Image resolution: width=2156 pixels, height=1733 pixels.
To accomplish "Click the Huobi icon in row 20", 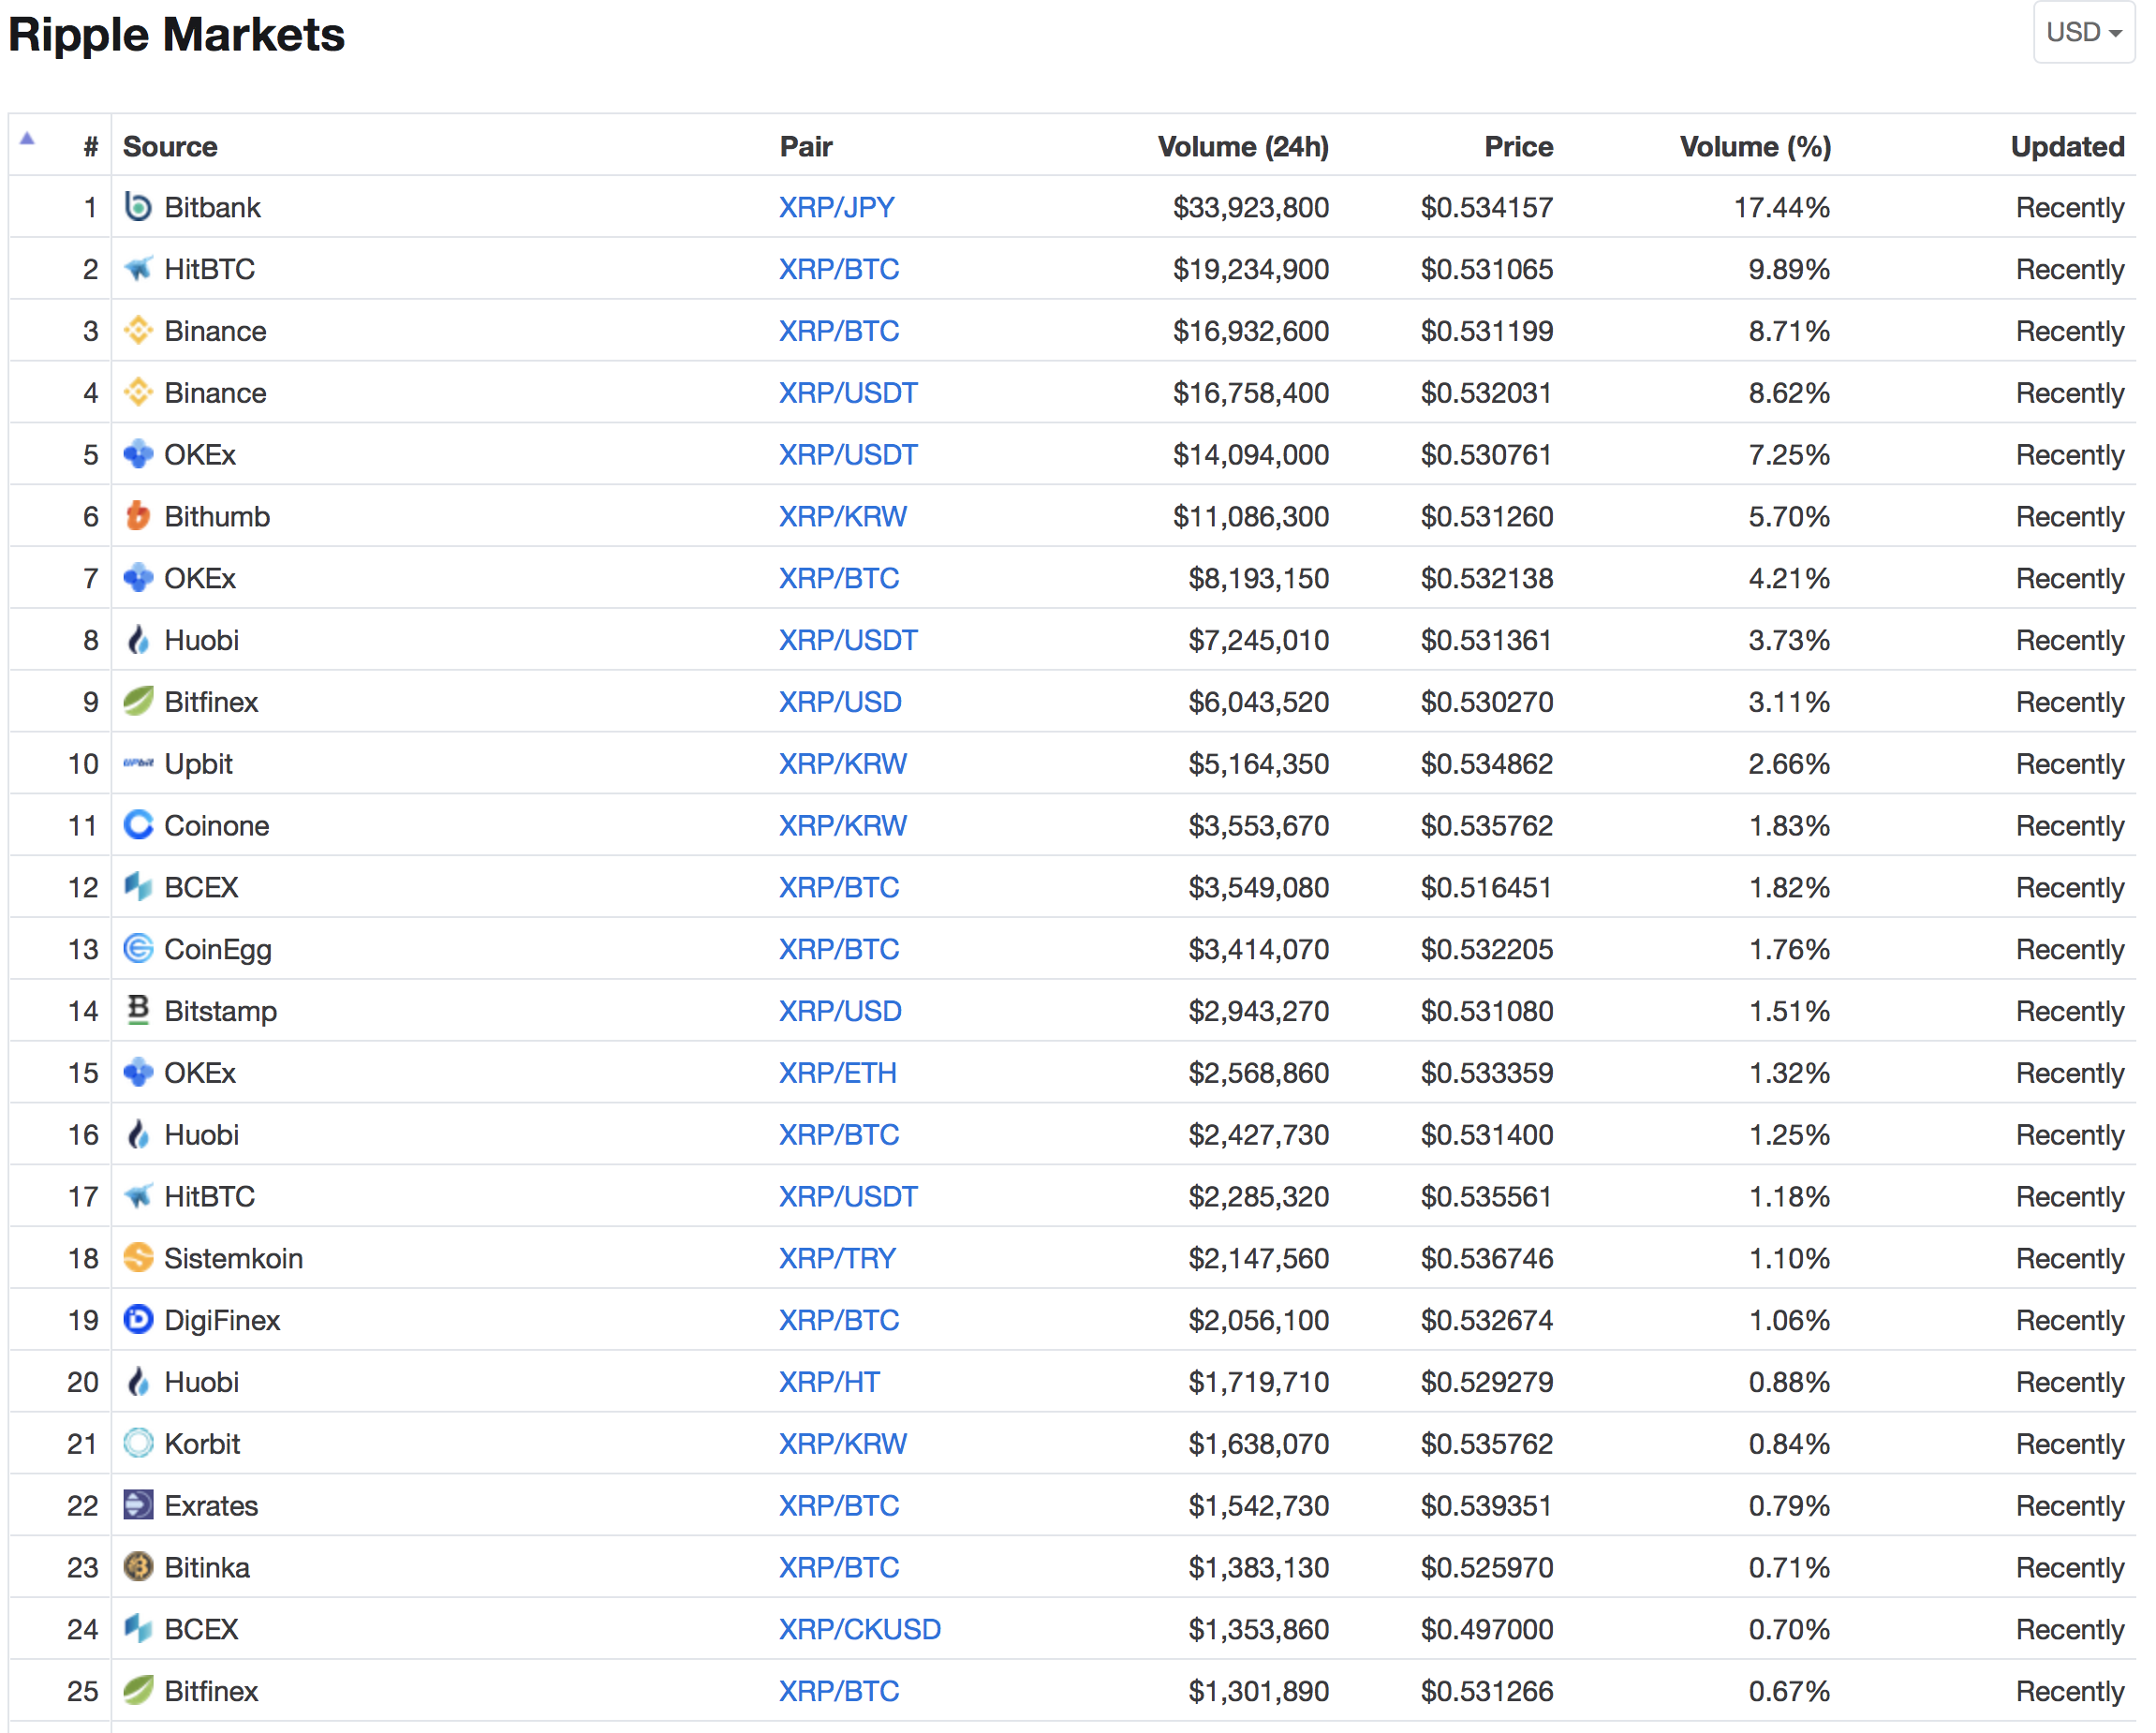I will tap(138, 1382).
